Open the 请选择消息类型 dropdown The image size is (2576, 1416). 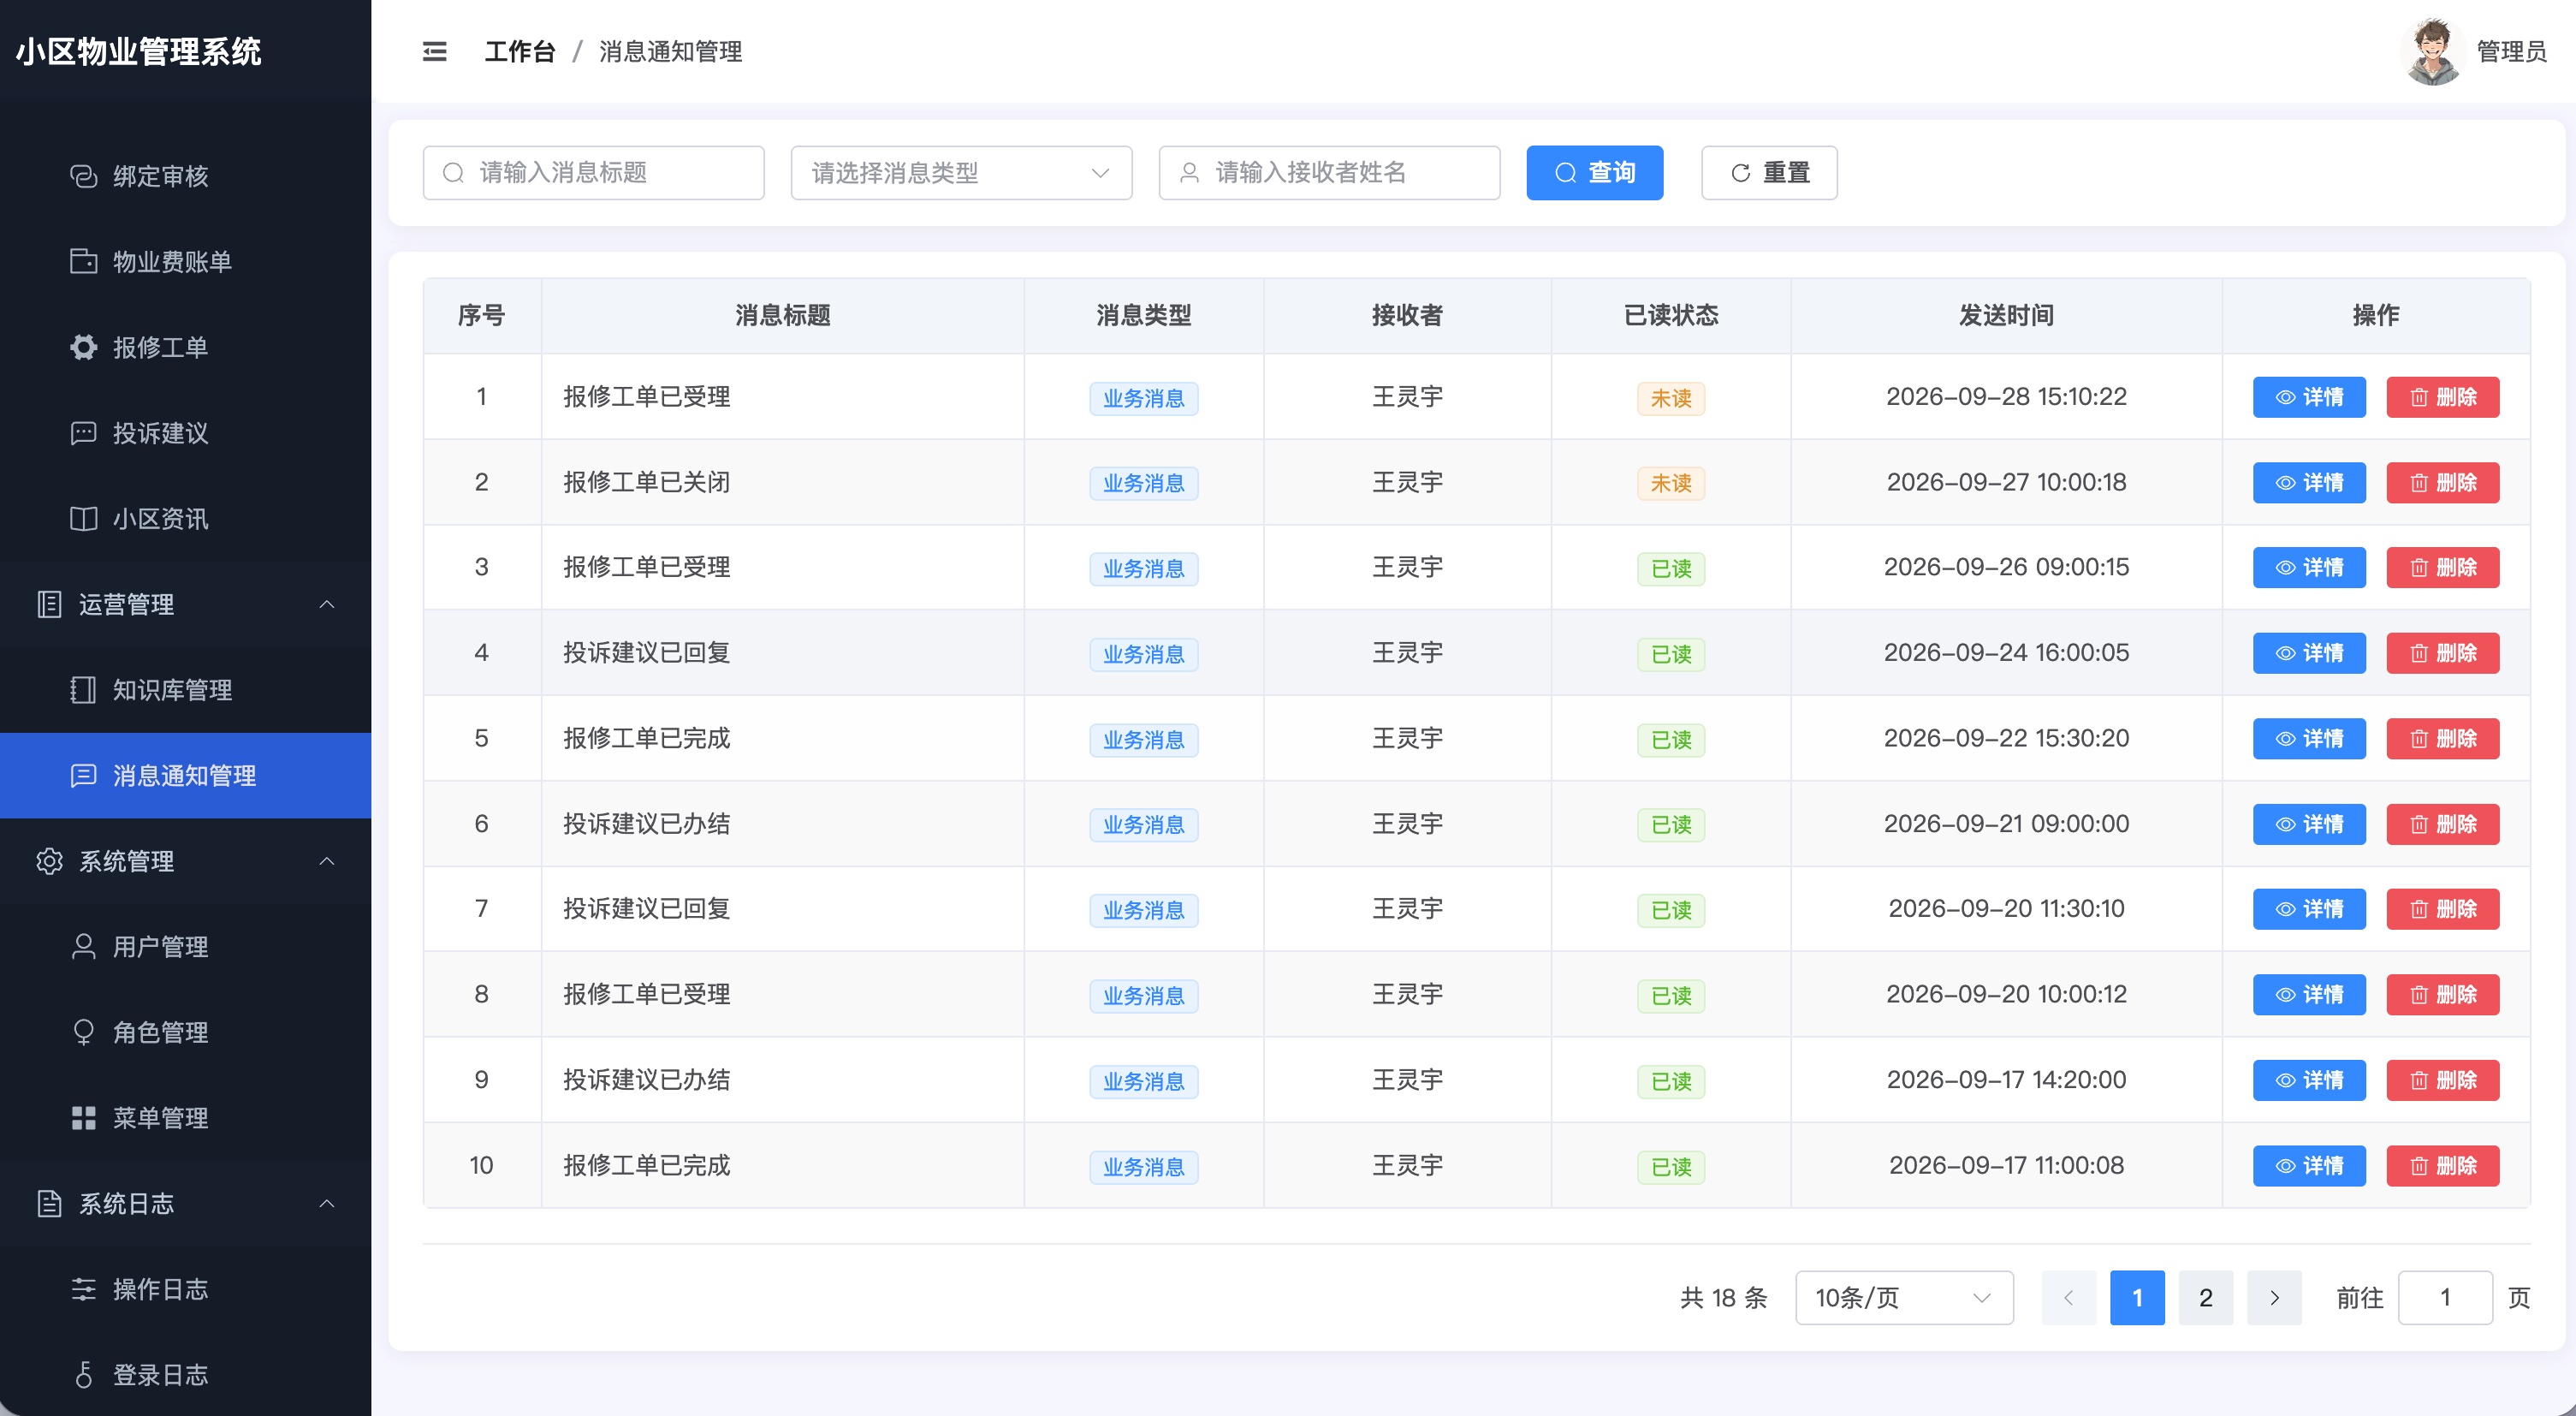[x=961, y=173]
